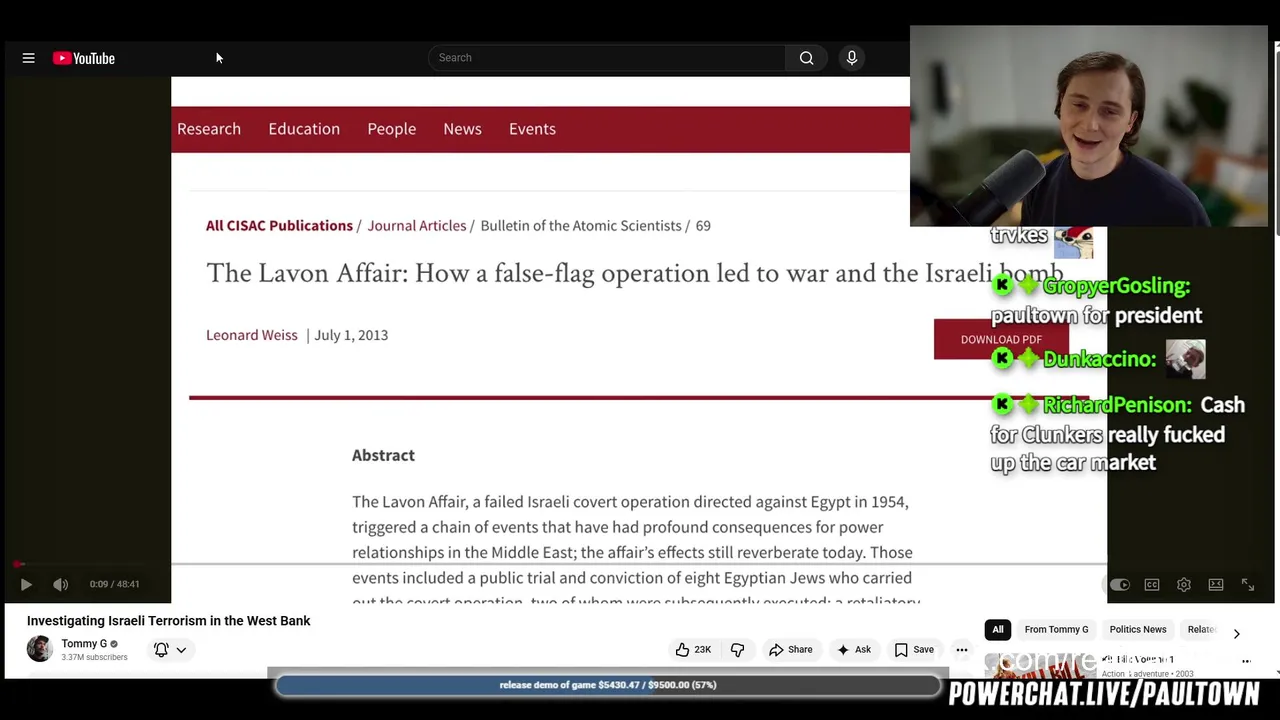Open video settings gear

tap(1184, 585)
